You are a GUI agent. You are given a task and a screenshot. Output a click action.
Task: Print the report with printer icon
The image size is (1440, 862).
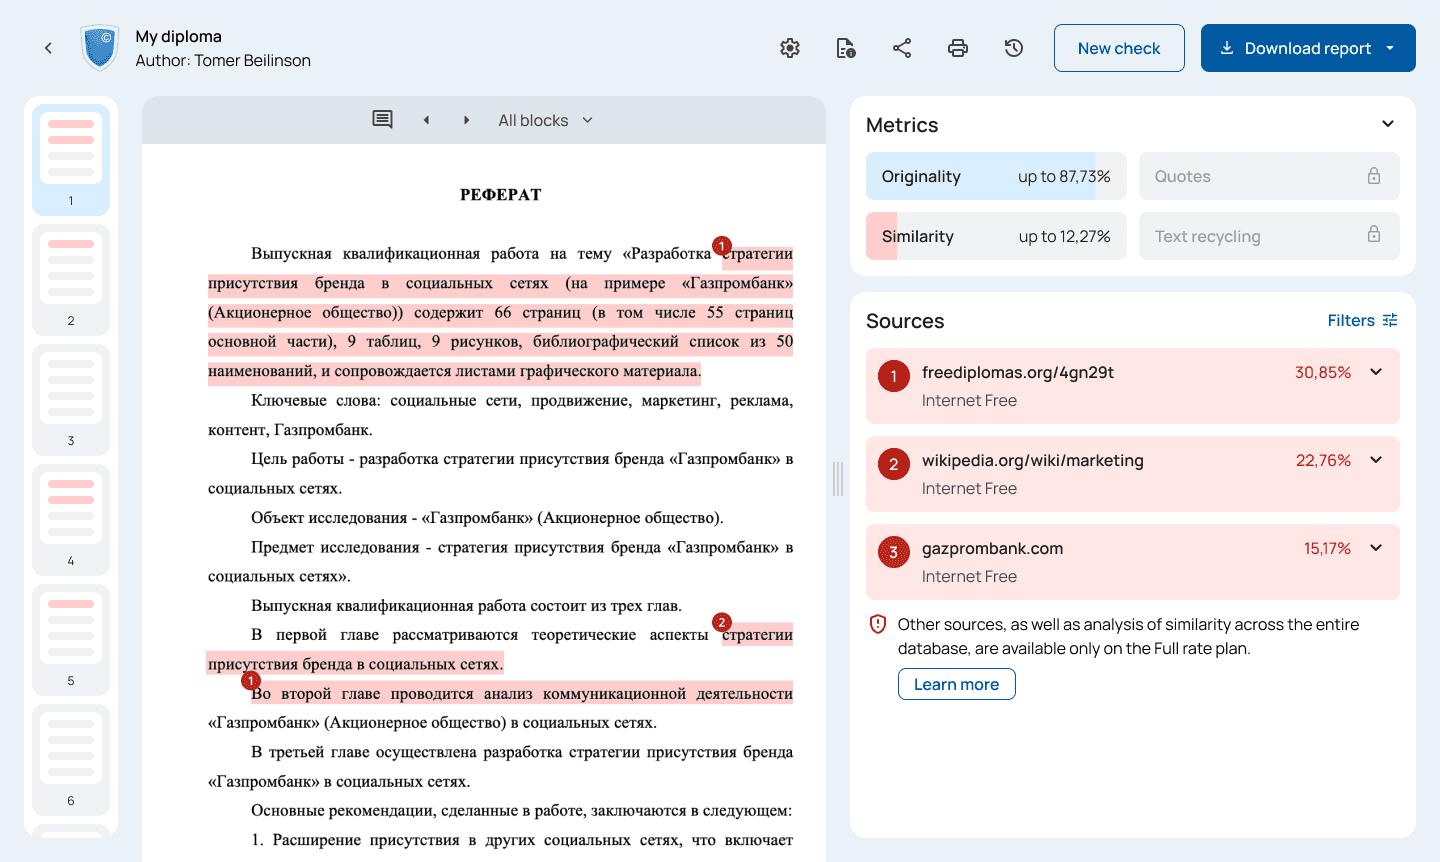coord(958,48)
